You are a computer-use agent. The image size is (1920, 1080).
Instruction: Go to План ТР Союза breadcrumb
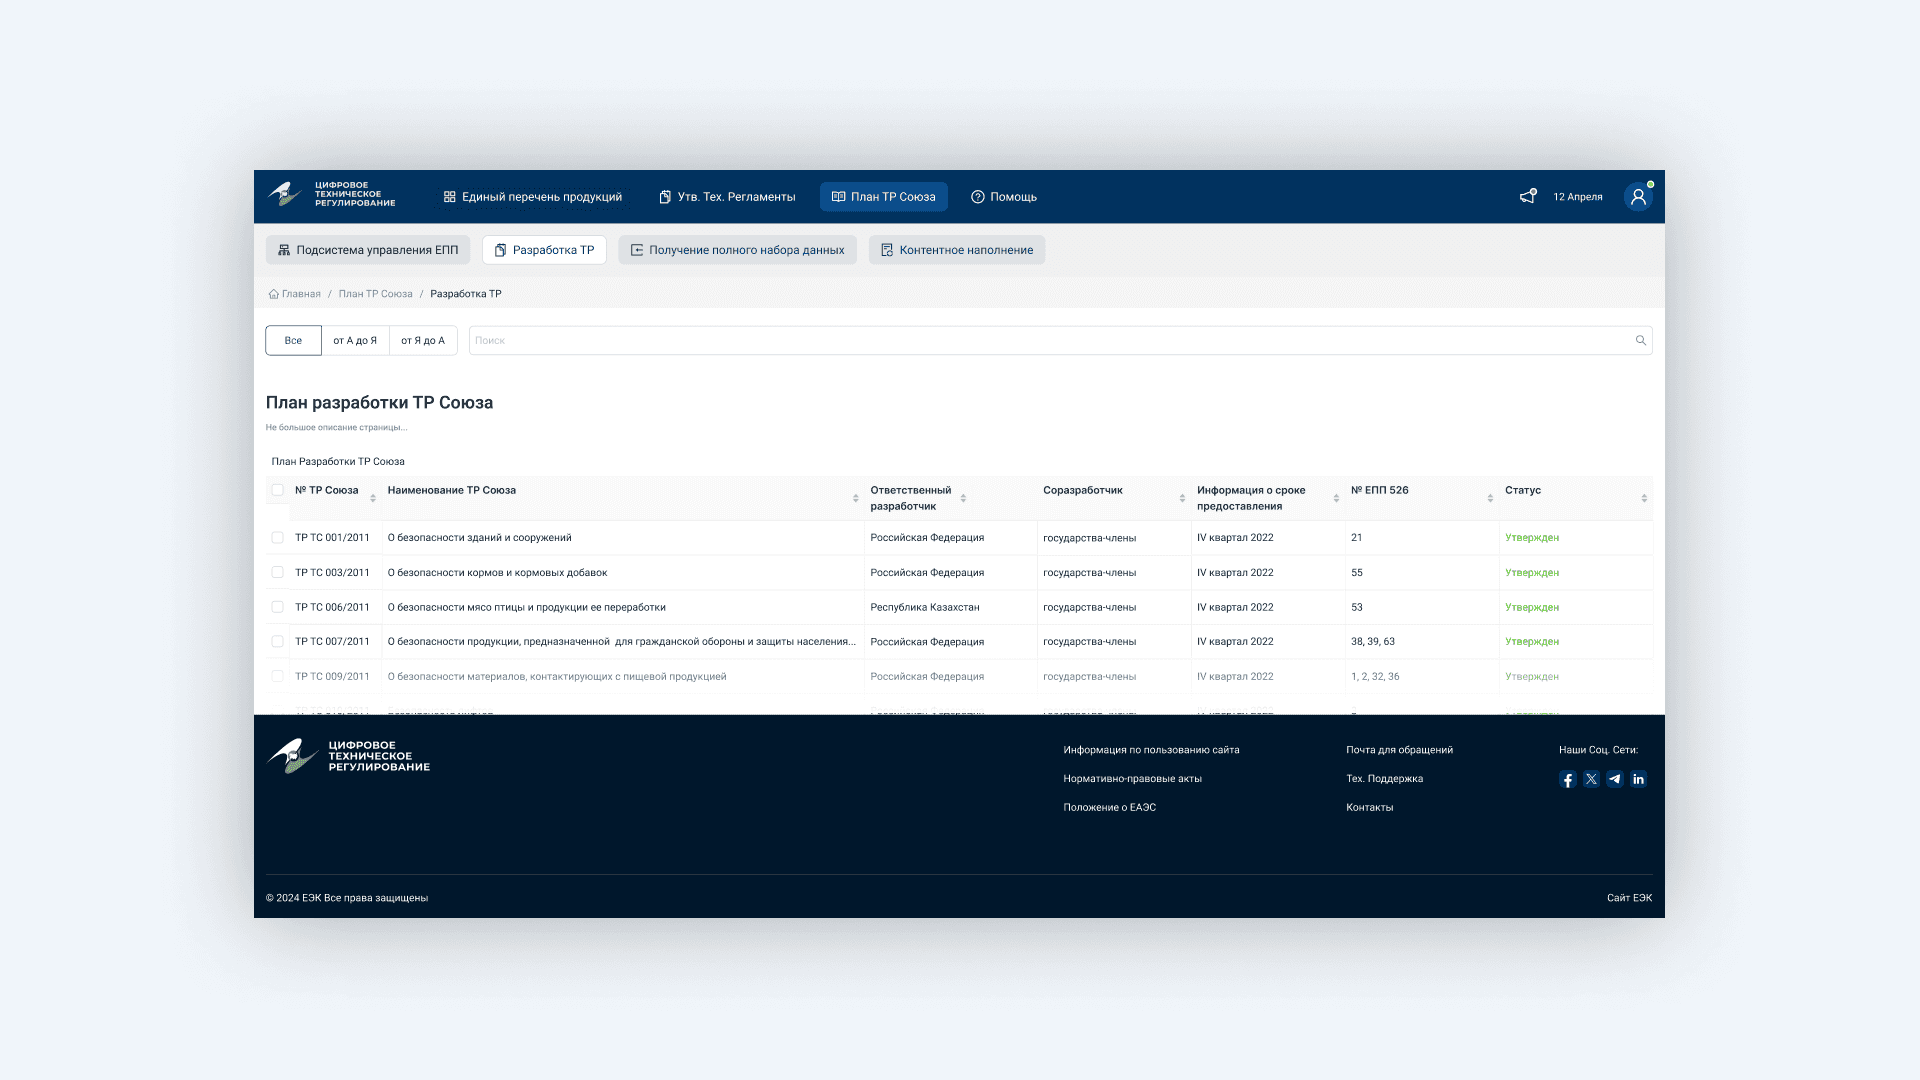[375, 294]
